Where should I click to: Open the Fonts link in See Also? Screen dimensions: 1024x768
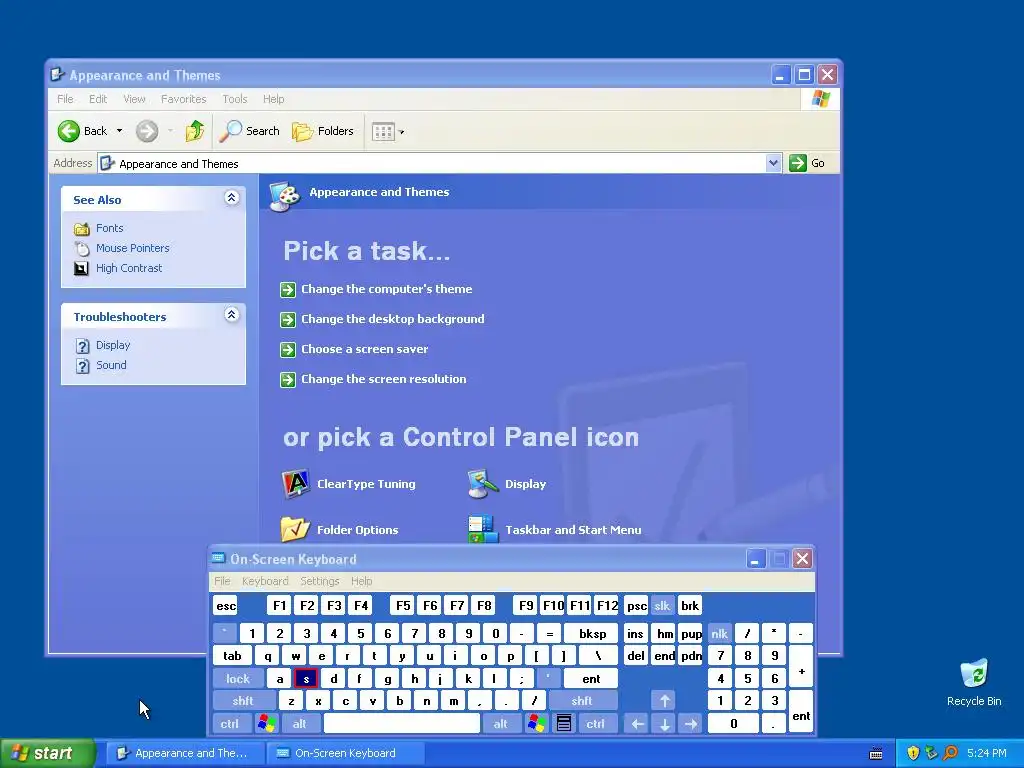pyautogui.click(x=109, y=228)
